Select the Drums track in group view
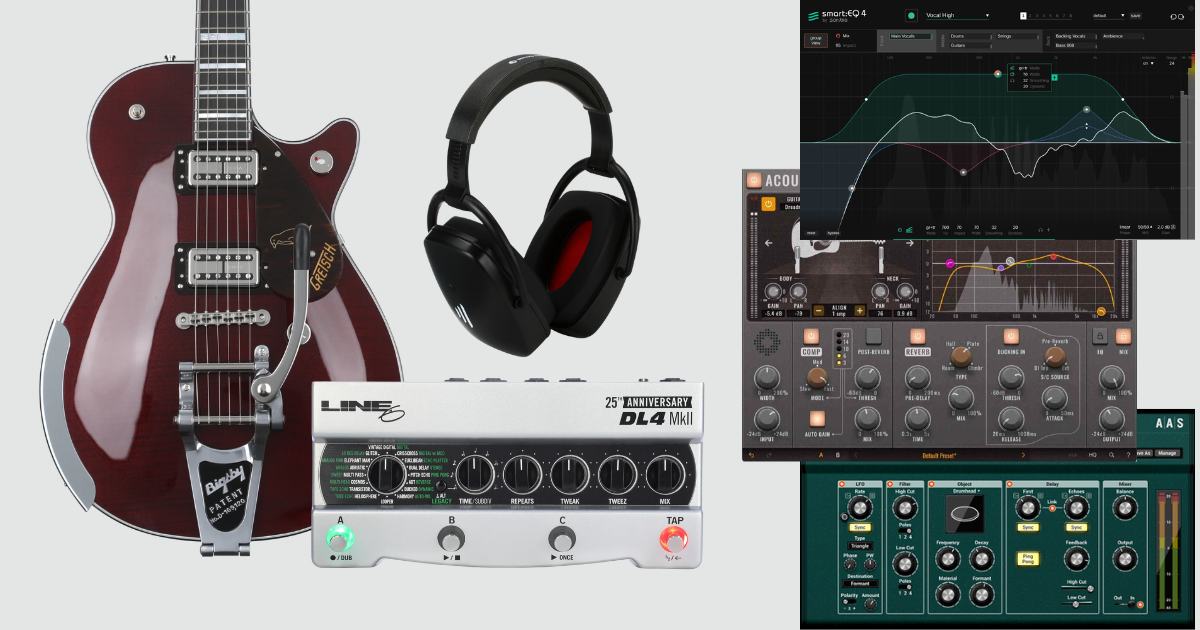The height and width of the screenshot is (630, 1200). 970,36
